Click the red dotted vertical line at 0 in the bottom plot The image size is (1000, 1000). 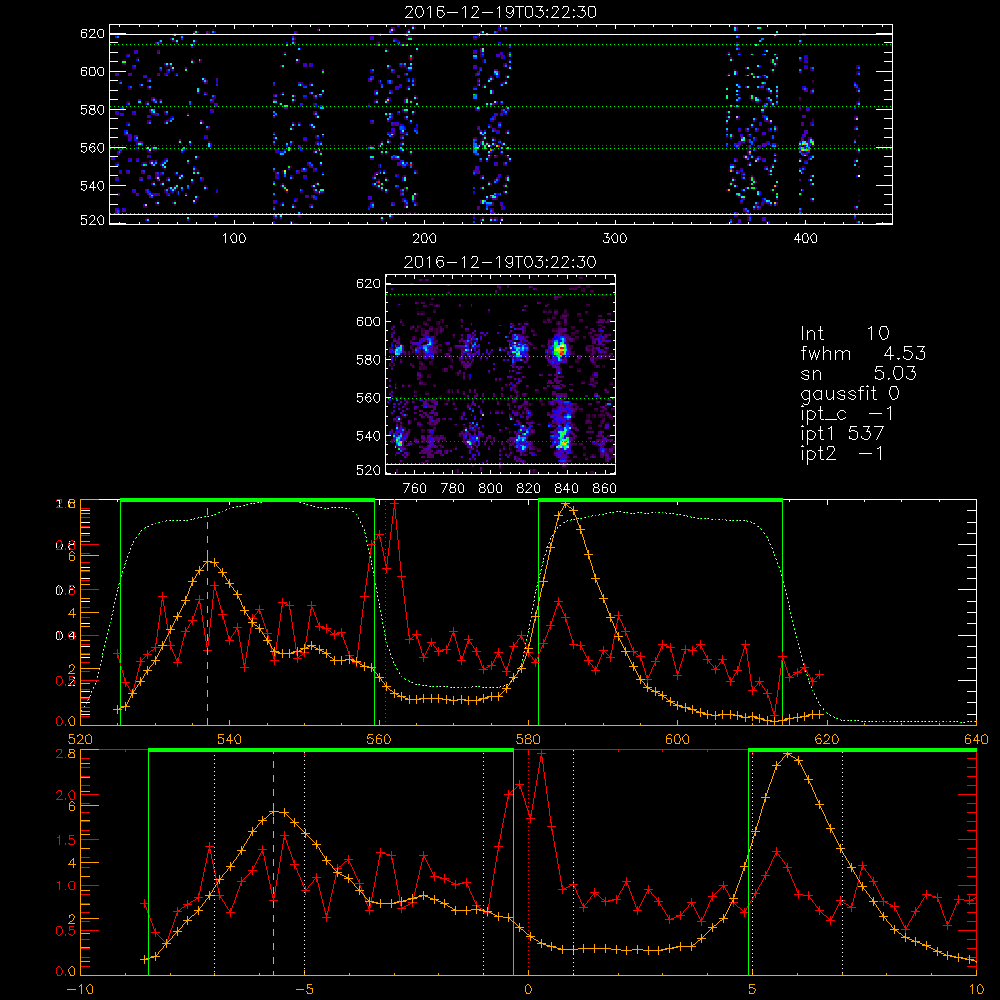coord(528,864)
